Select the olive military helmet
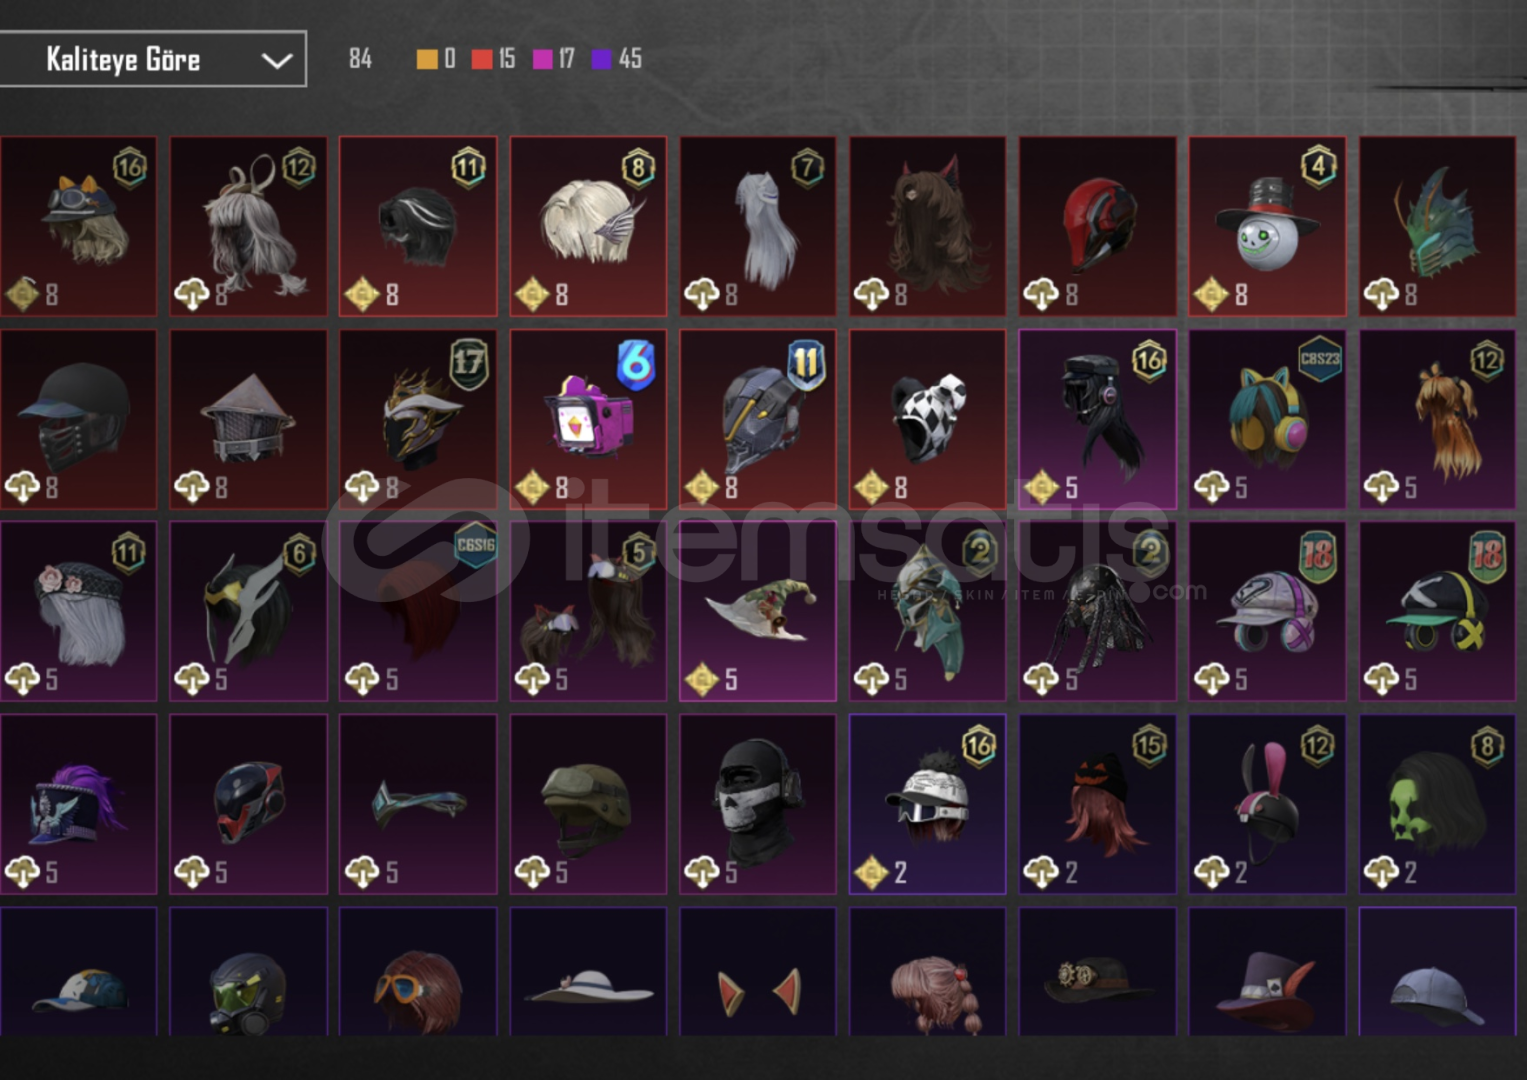The width and height of the screenshot is (1527, 1080). (588, 804)
